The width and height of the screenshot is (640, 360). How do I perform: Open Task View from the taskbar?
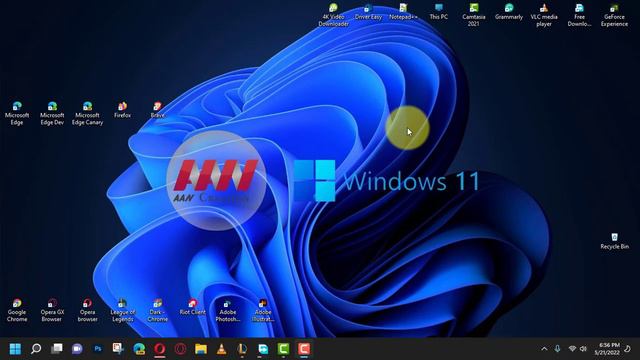click(x=57, y=349)
